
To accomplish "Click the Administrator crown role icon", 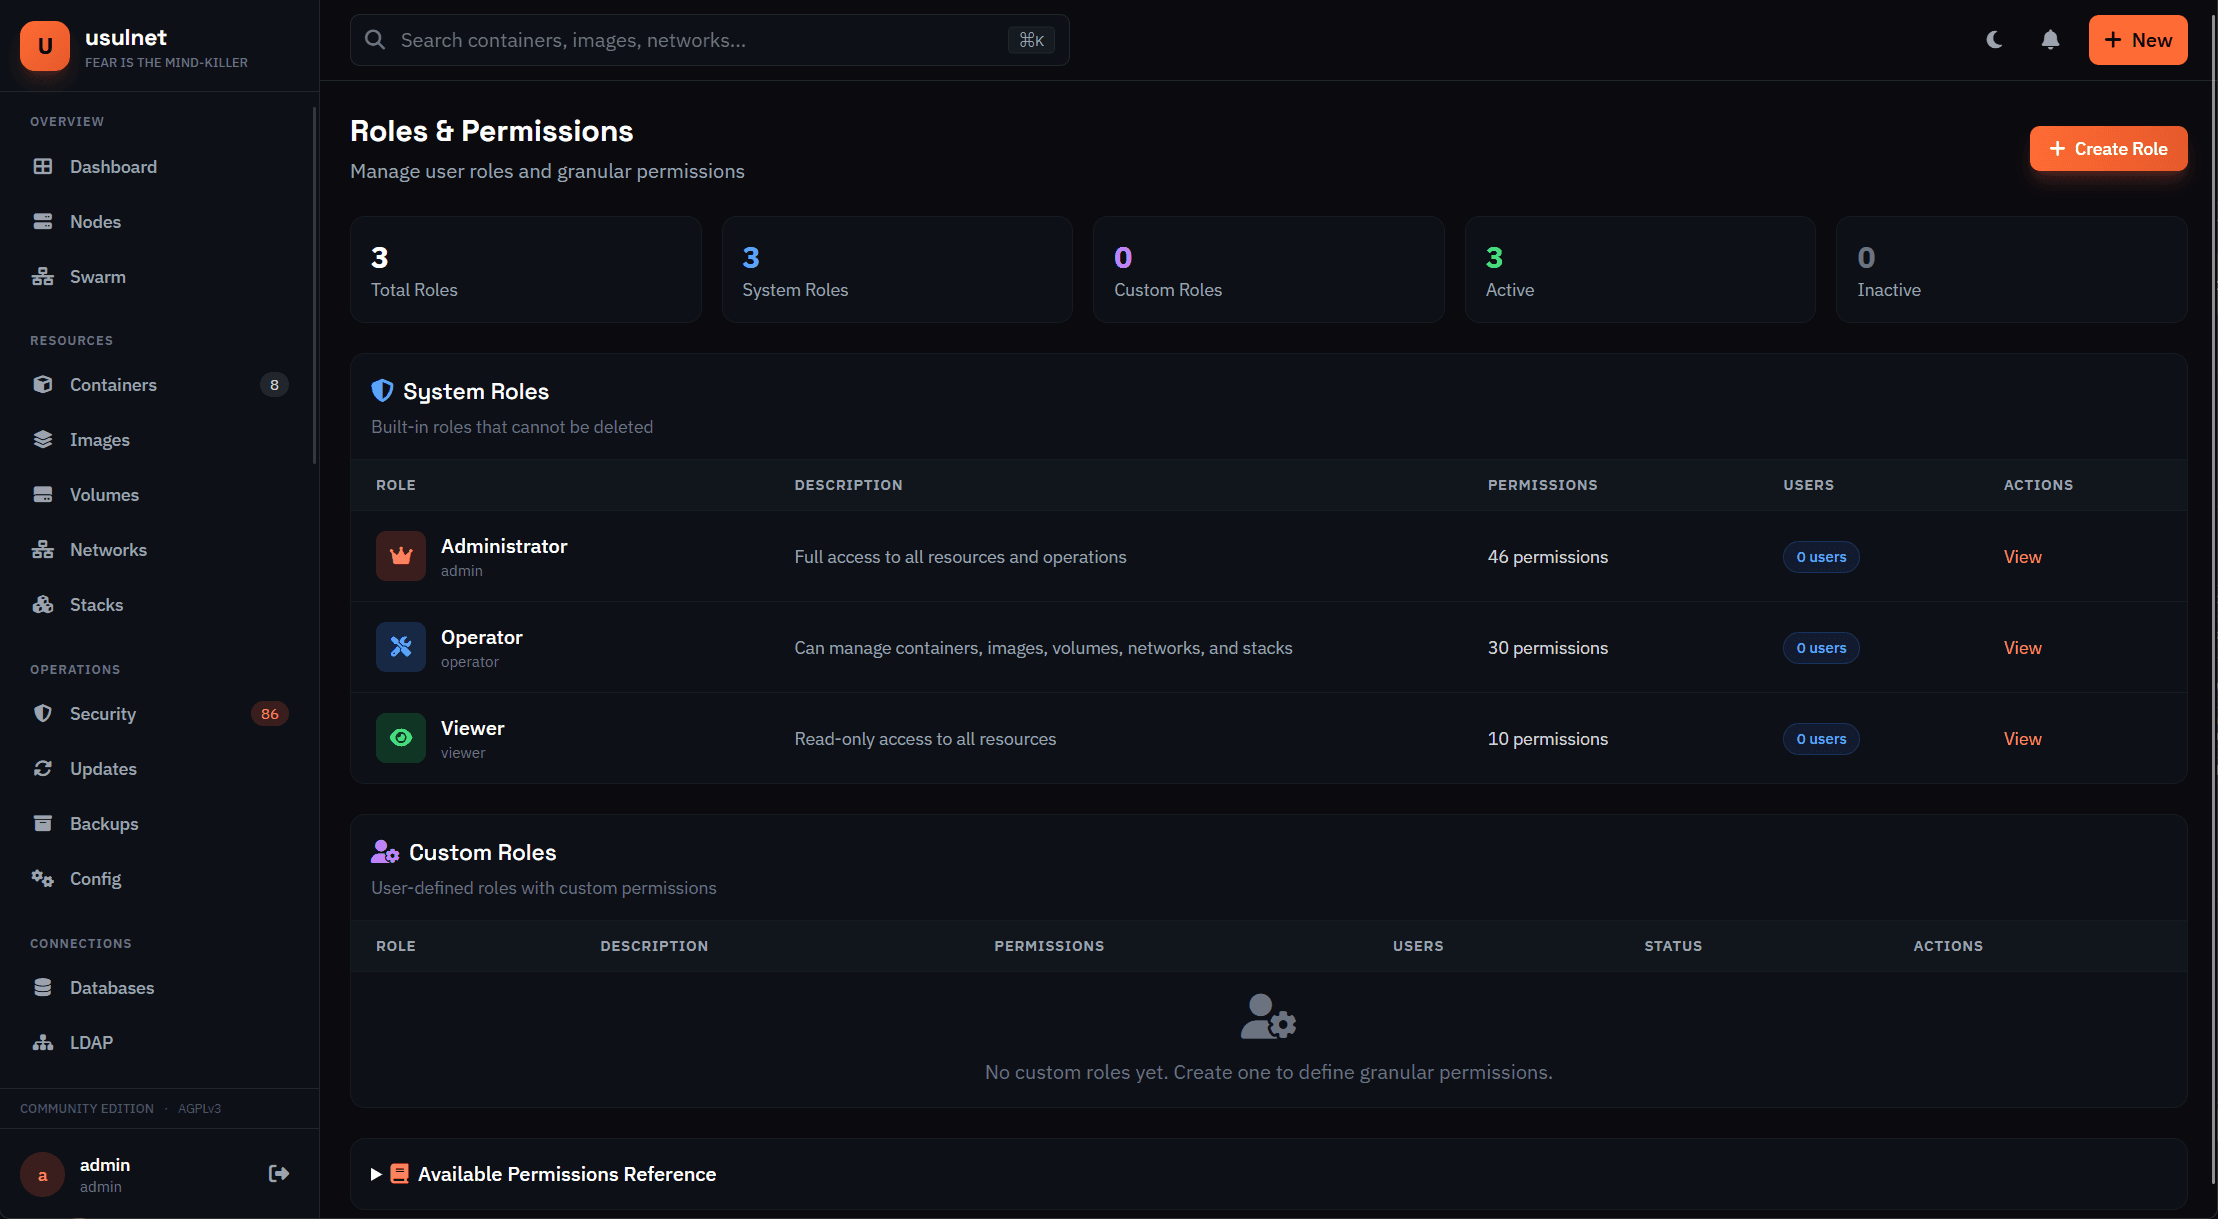I will coord(400,556).
